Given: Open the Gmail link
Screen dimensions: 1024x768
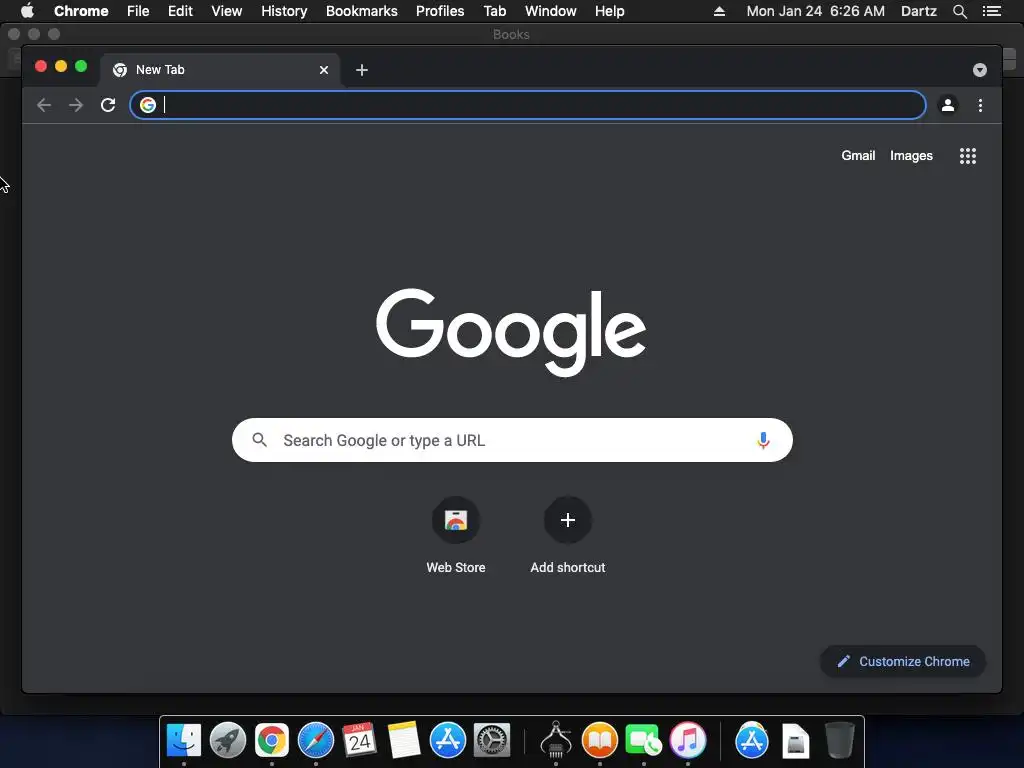Looking at the screenshot, I should (x=858, y=155).
